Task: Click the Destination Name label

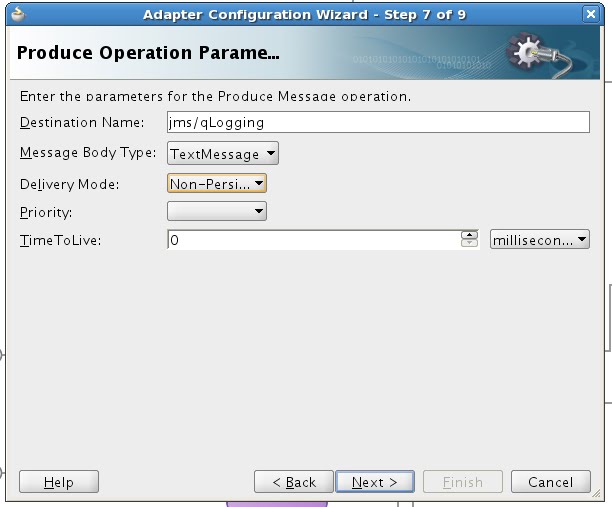Action: (82, 123)
